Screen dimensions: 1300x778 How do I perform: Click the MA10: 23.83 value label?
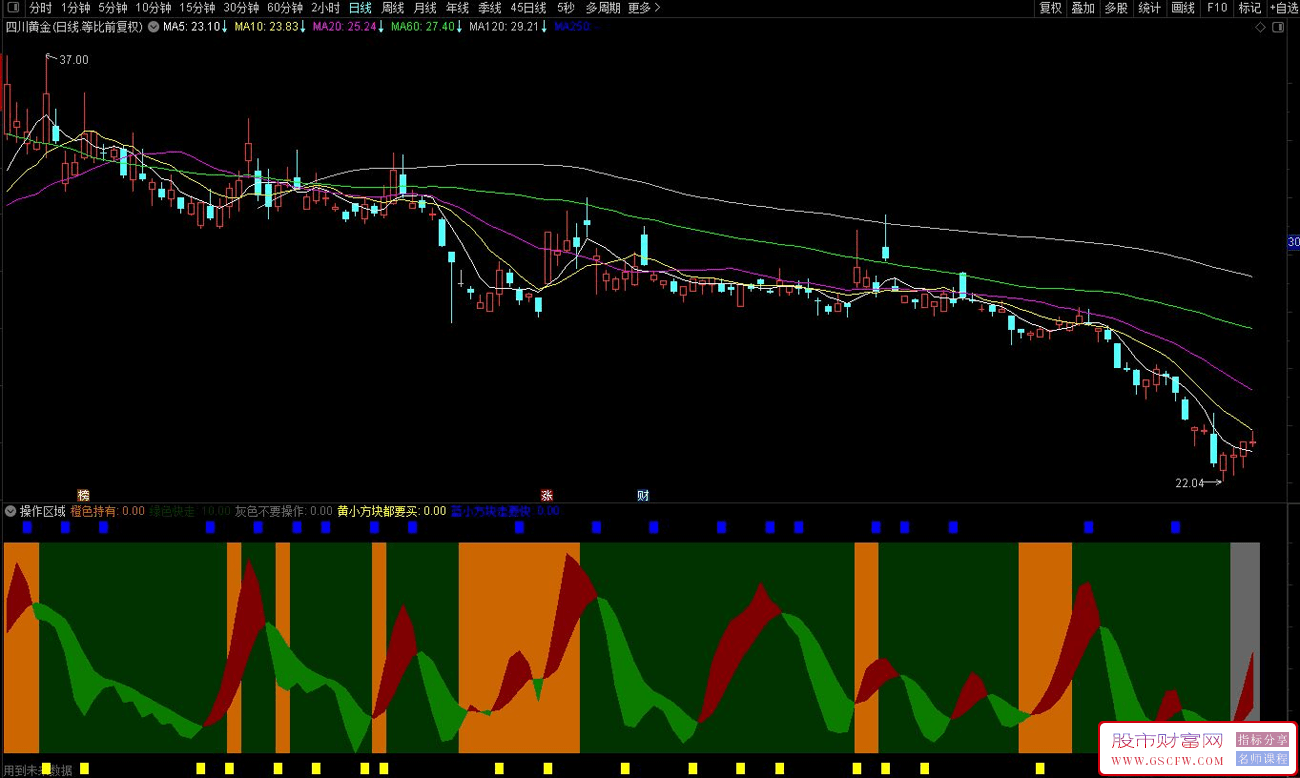click(266, 27)
